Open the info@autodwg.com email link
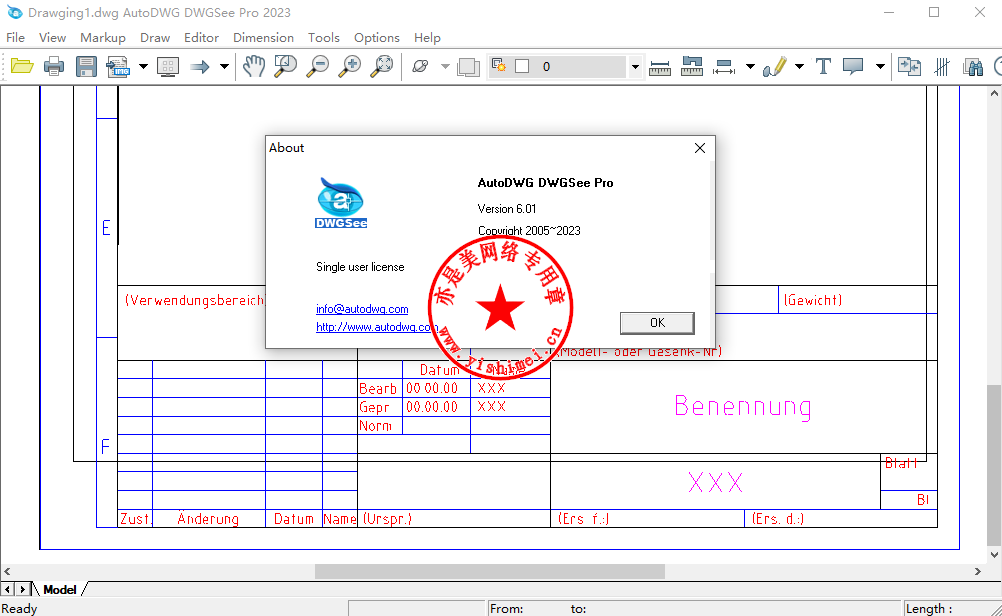The image size is (1002, 616). (362, 309)
